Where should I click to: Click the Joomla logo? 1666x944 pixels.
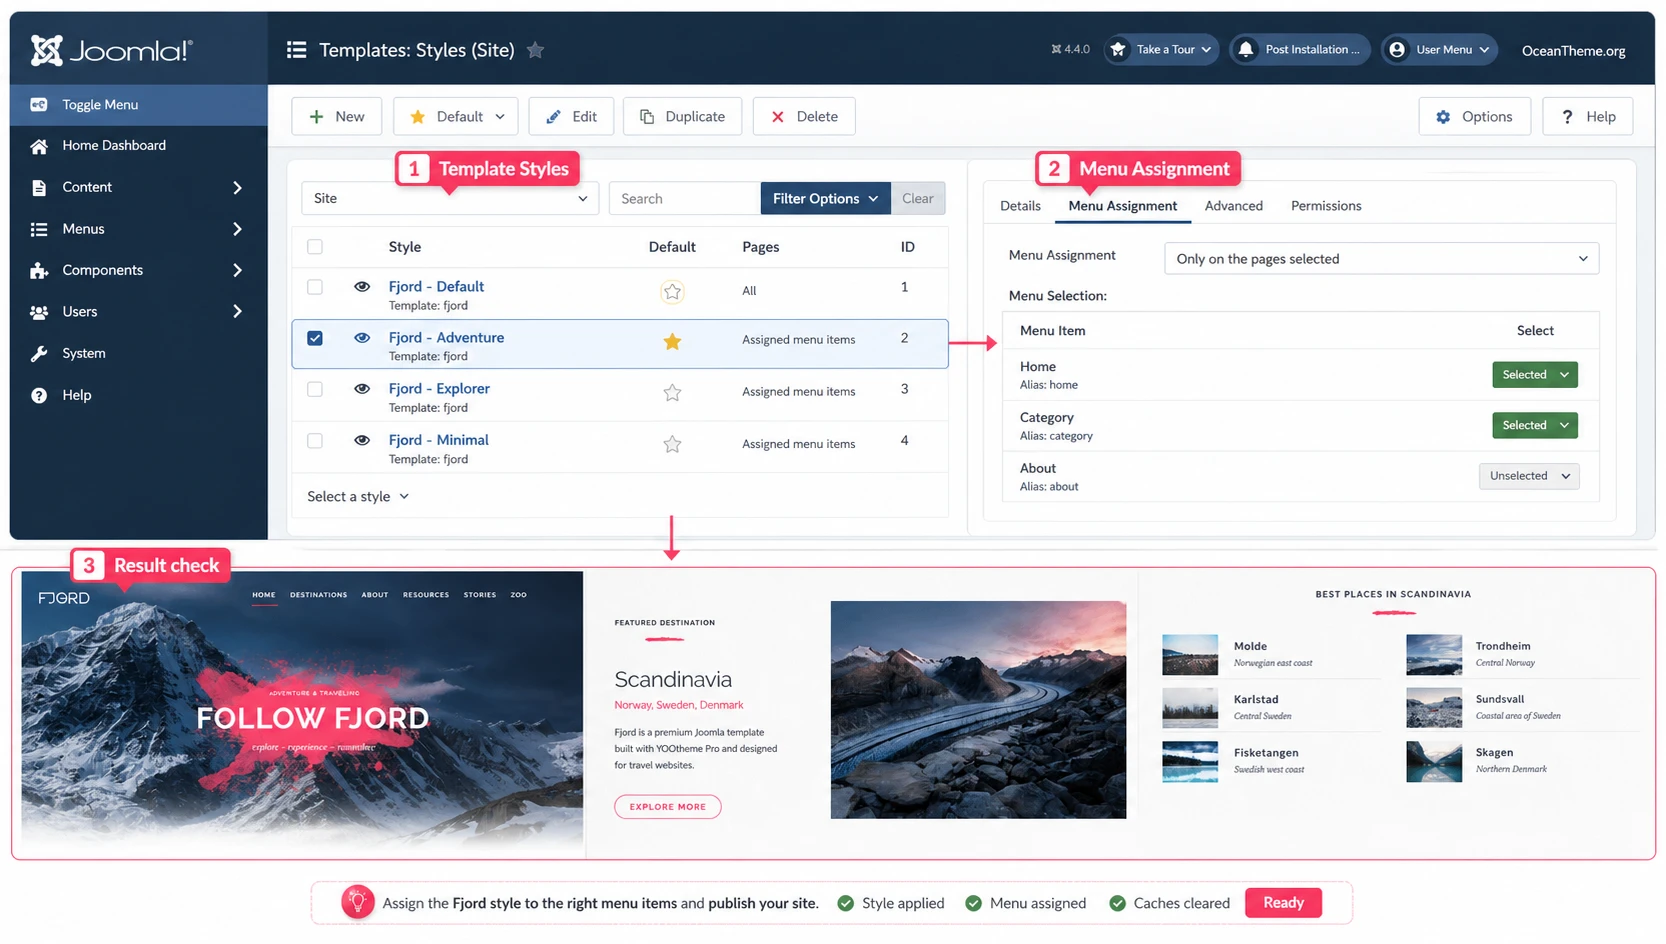point(111,50)
